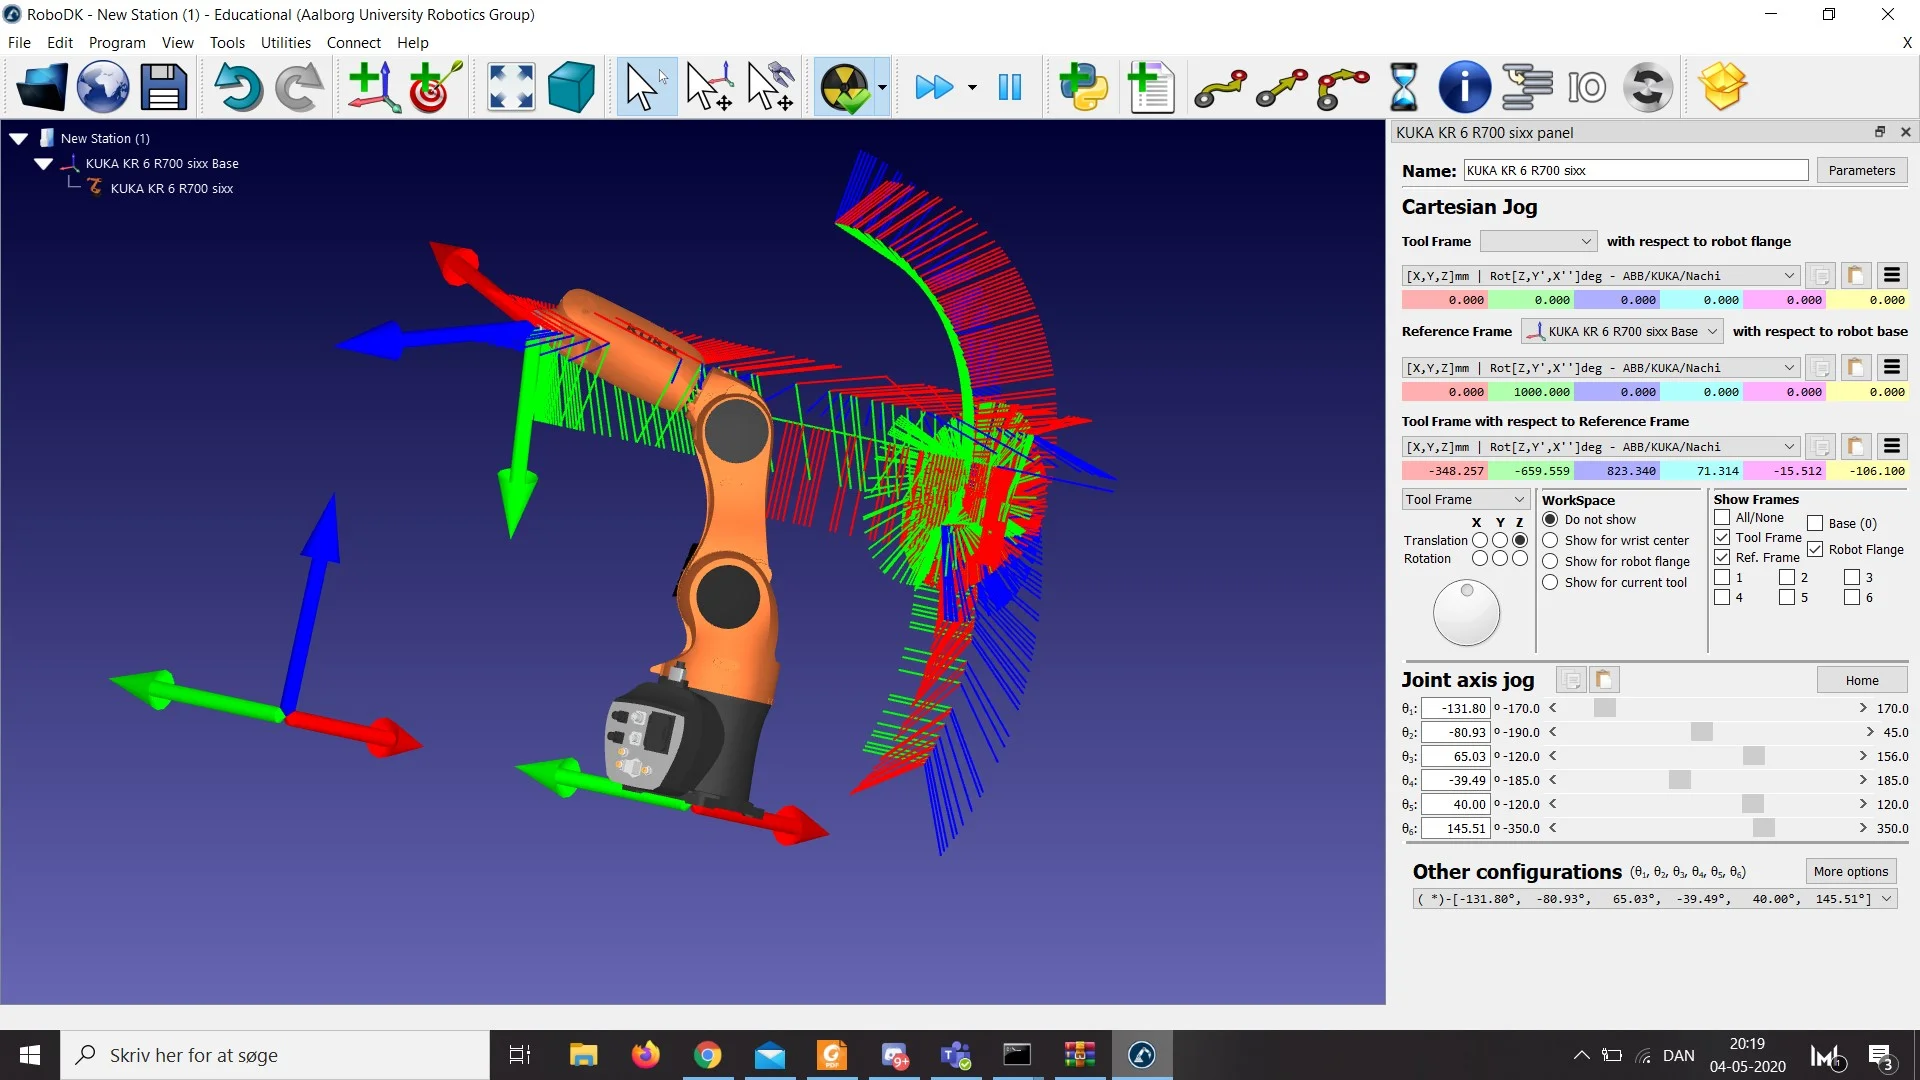Toggle the collision check radiation icon
This screenshot has width=1920, height=1080.
843,87
